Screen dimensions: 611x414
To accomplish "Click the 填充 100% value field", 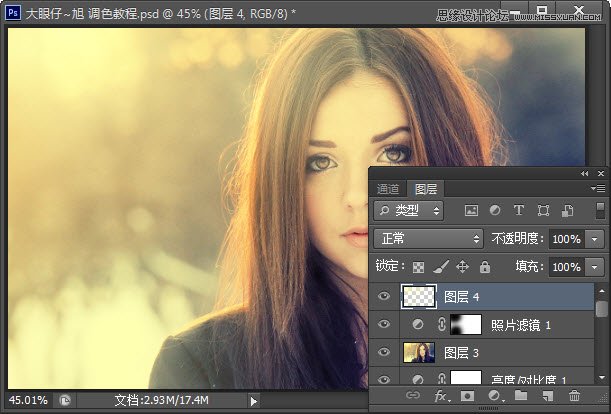I will pos(567,267).
